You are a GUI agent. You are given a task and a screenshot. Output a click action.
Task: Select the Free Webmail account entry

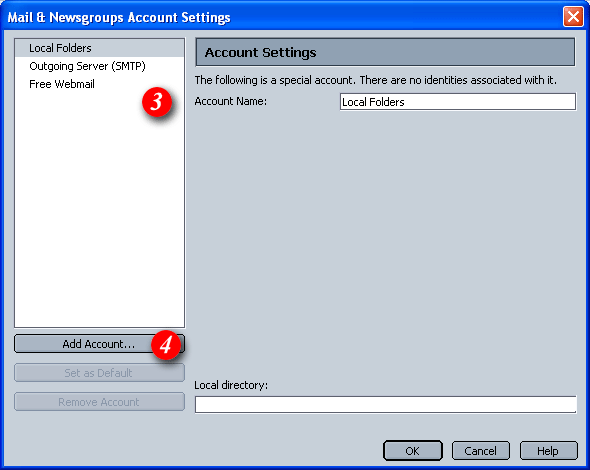pos(62,84)
